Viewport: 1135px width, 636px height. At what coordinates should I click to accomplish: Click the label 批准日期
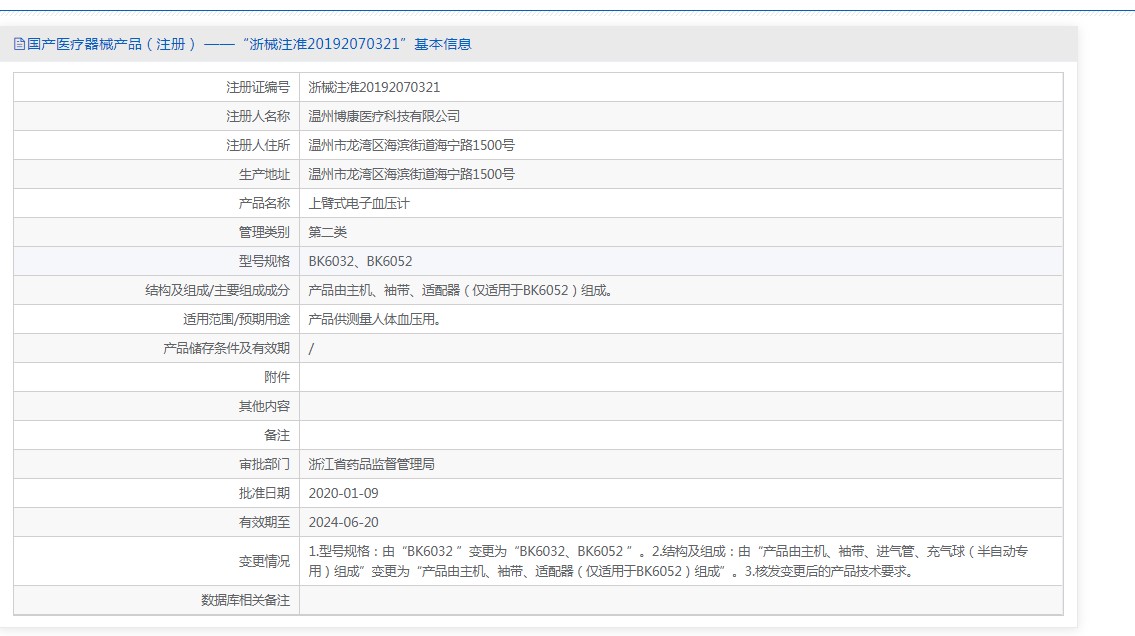pos(264,493)
